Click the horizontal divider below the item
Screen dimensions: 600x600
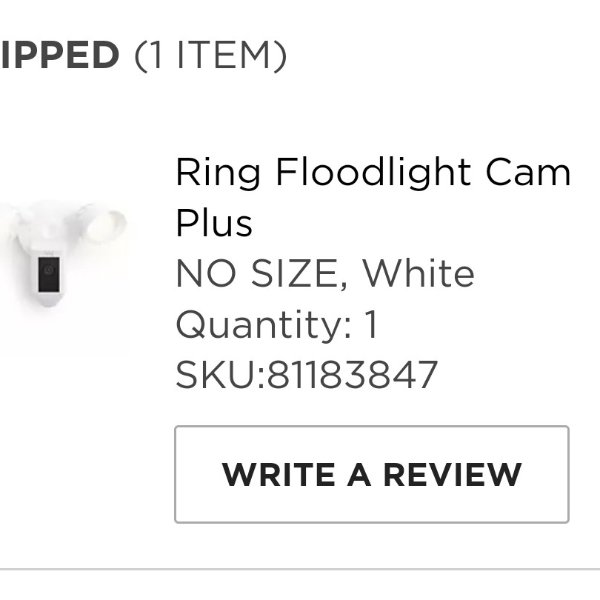300,569
